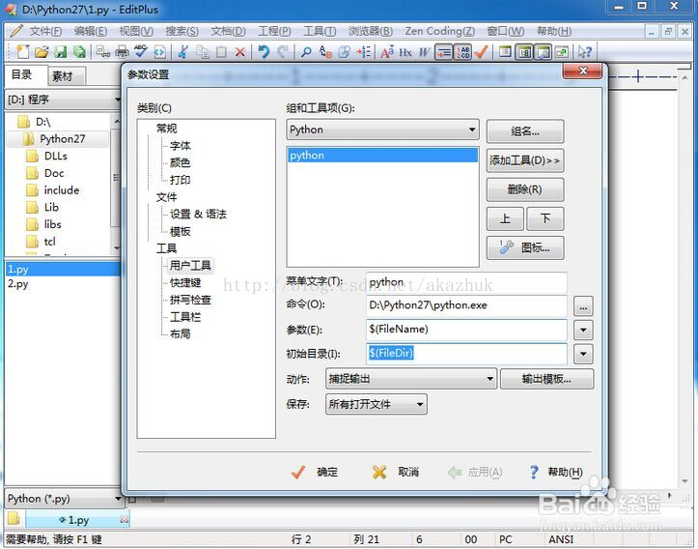Open the 搜索(S) menu
Viewport: 698px width, 549px height.
coord(182,31)
